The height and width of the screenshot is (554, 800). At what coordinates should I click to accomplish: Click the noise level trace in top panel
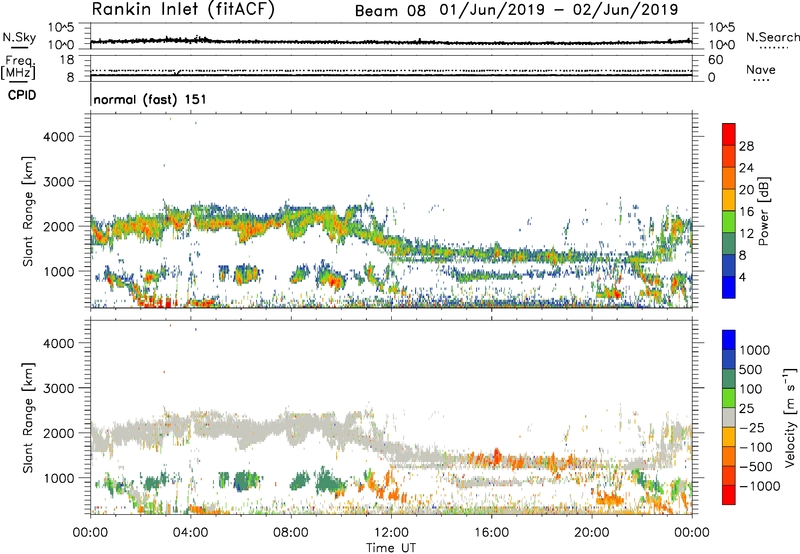click(x=391, y=42)
